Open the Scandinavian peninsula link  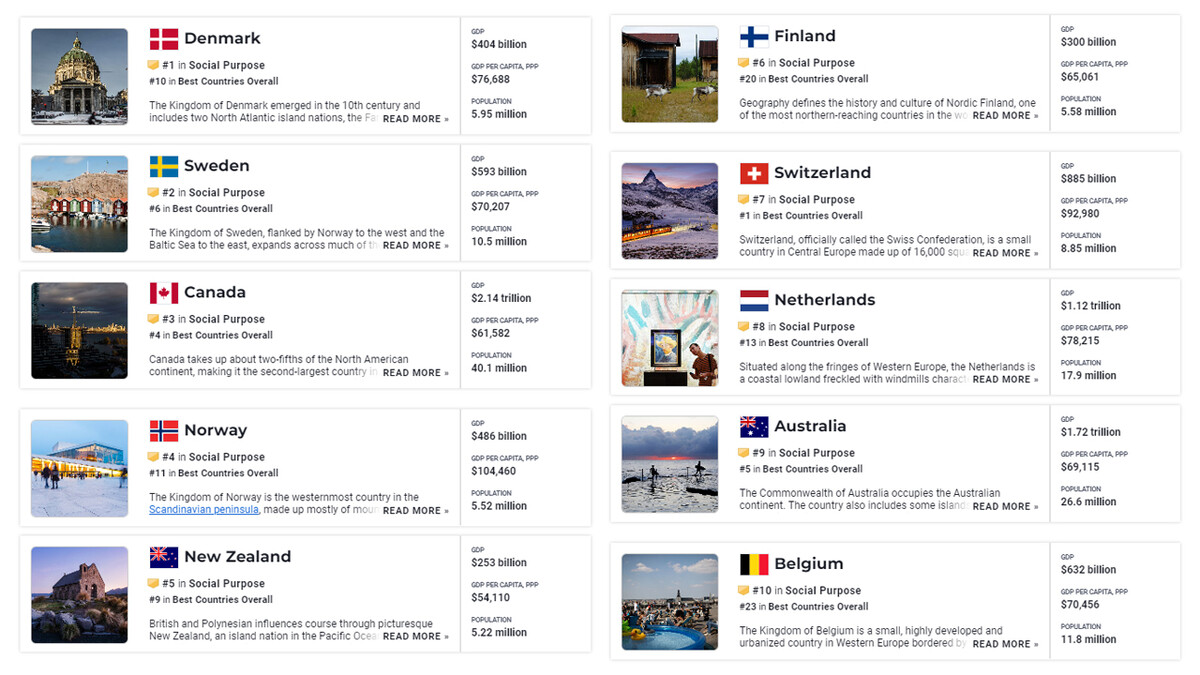click(x=204, y=510)
